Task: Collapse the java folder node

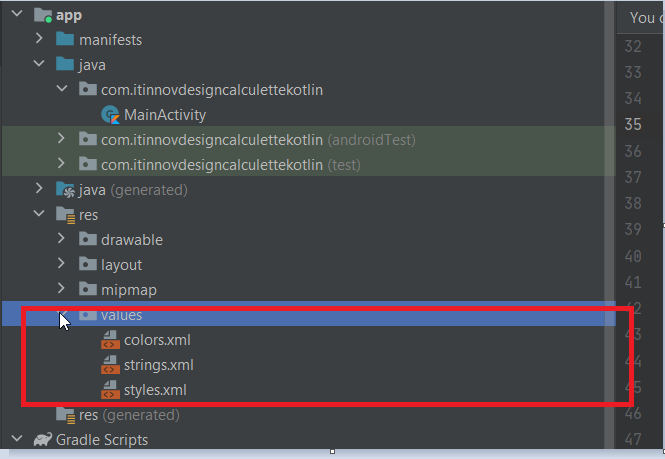Action: 39,64
